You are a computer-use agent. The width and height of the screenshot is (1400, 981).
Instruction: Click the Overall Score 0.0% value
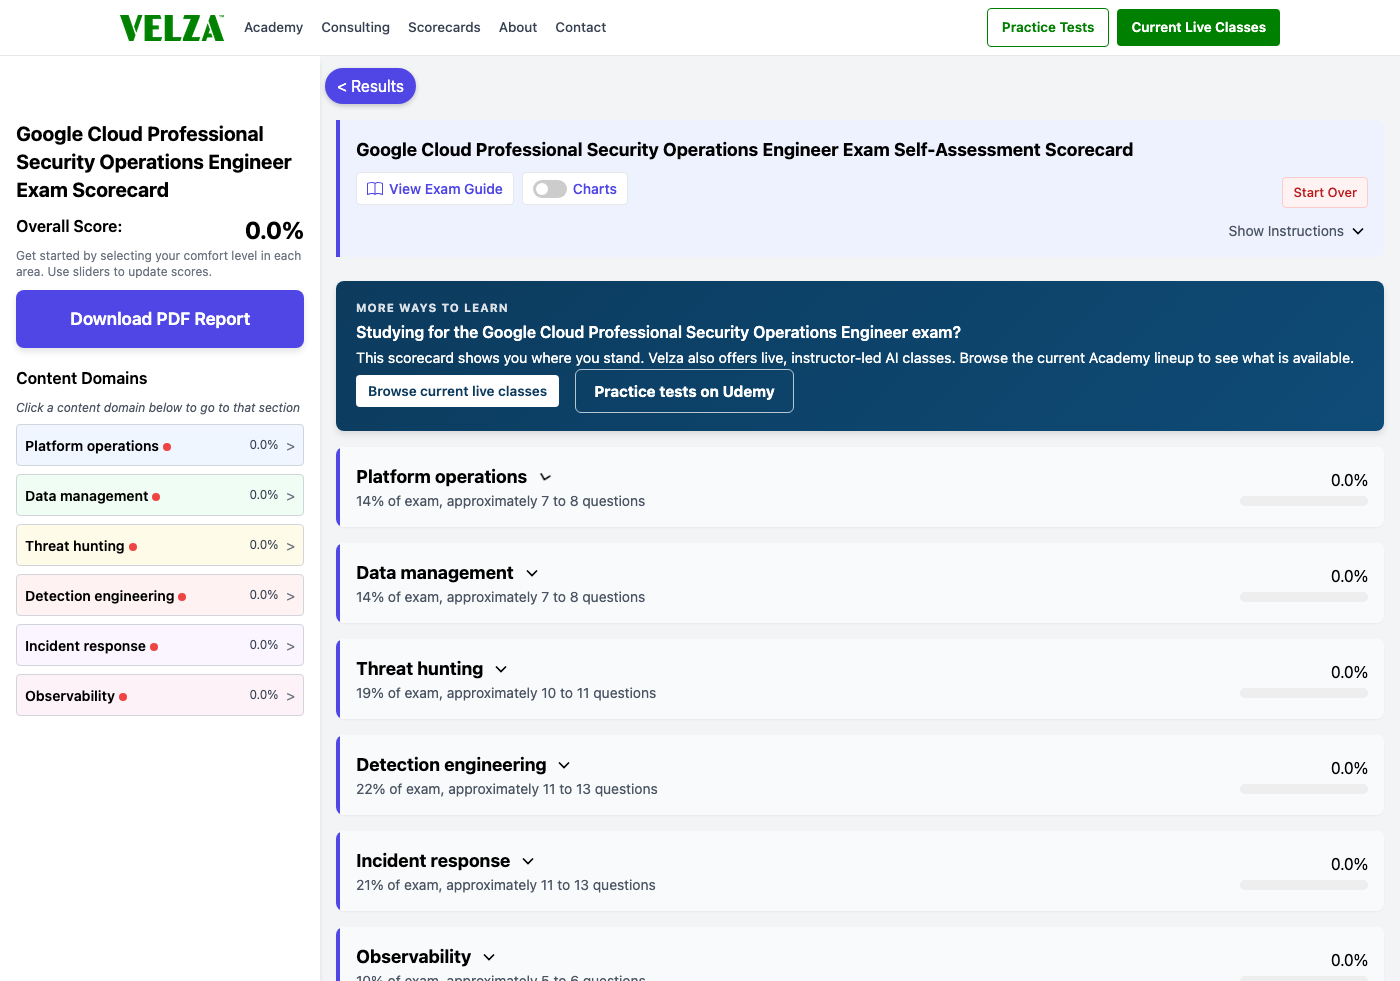coord(274,231)
